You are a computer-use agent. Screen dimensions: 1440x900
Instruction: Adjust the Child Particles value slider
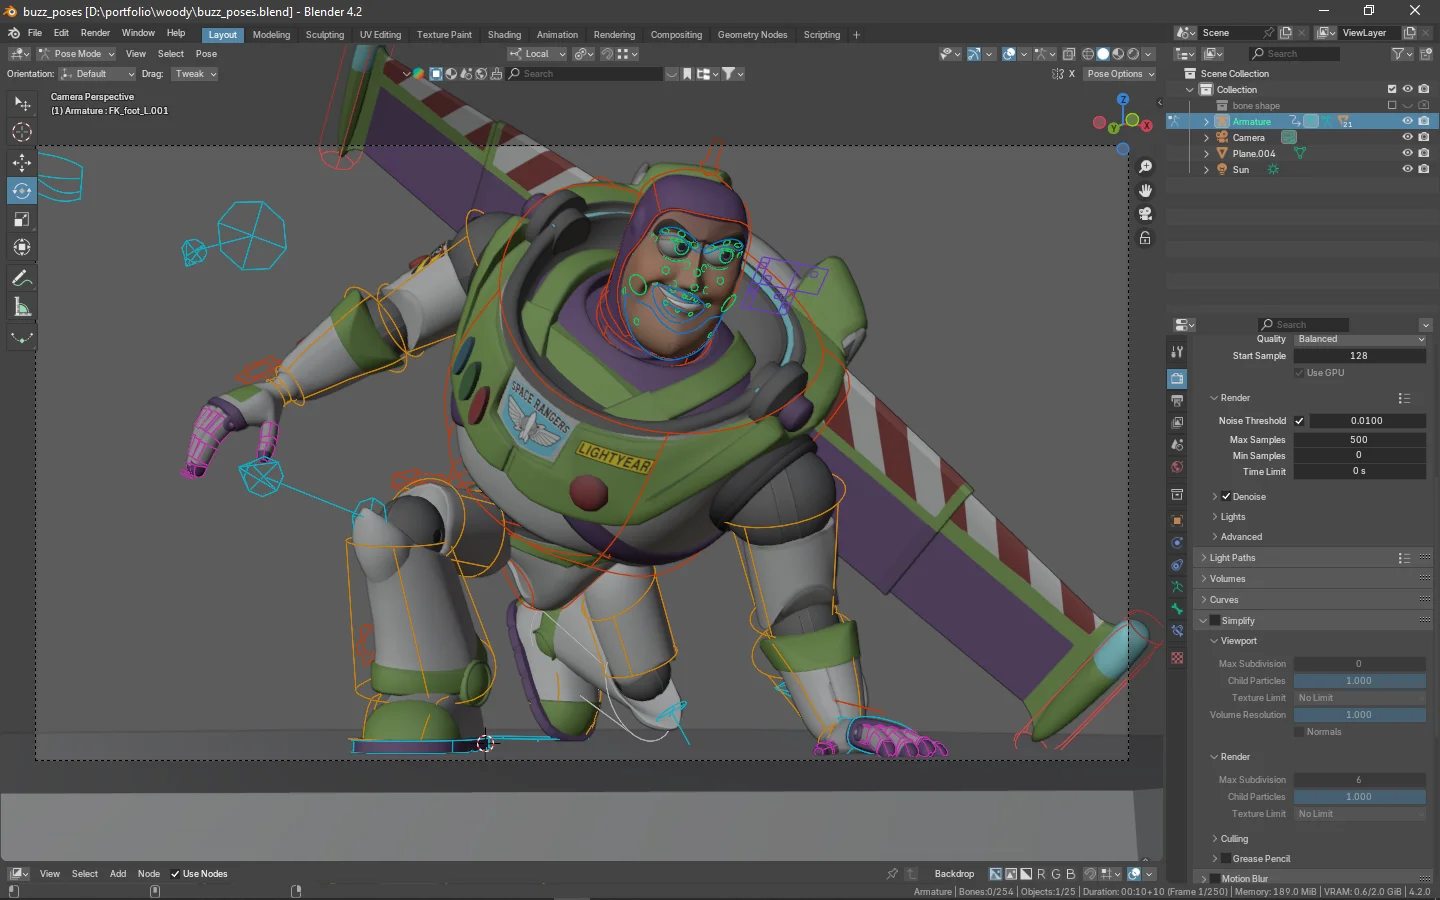click(1360, 680)
